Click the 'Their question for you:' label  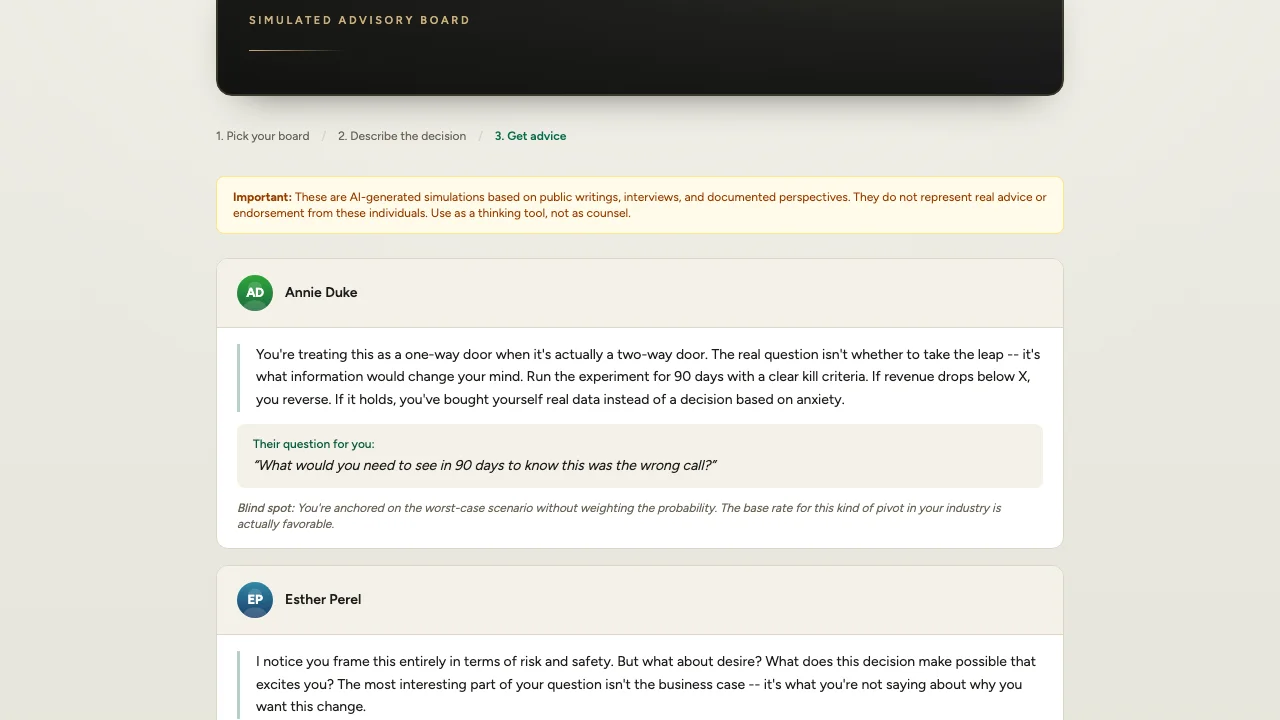point(314,444)
